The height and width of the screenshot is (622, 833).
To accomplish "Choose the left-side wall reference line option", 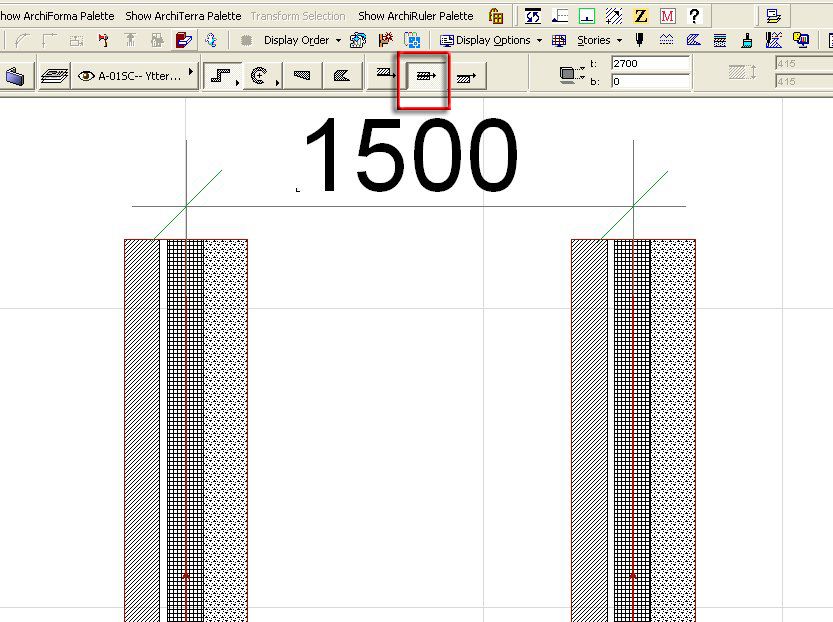I will click(386, 74).
